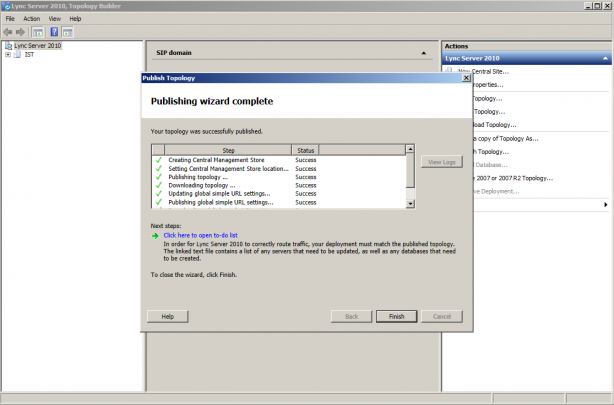614x405 pixels.
Task: Click the Back arrow toolbar icon
Action: click(x=7, y=32)
